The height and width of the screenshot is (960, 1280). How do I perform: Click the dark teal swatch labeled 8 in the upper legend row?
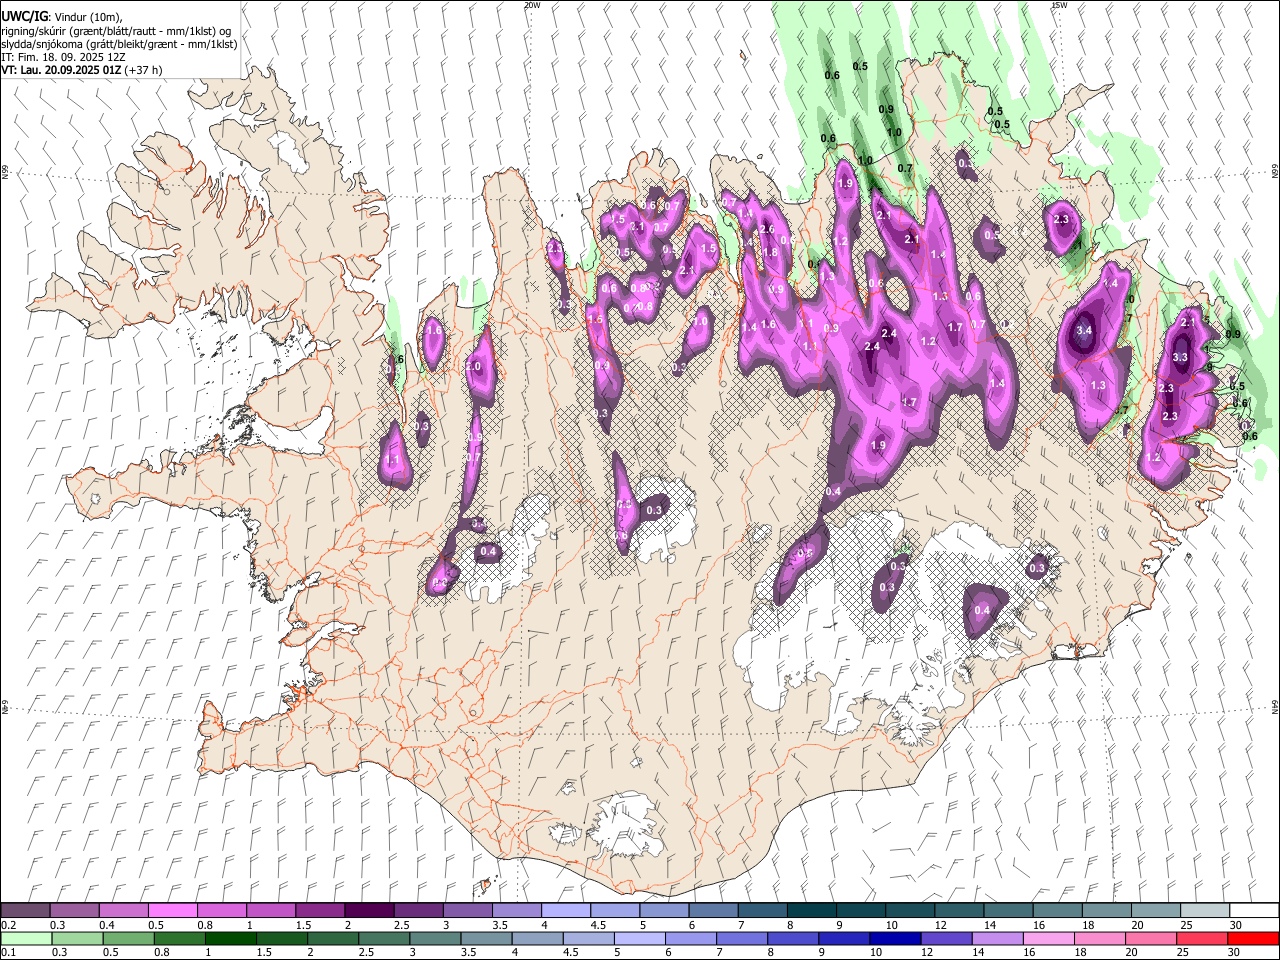pyautogui.click(x=811, y=910)
